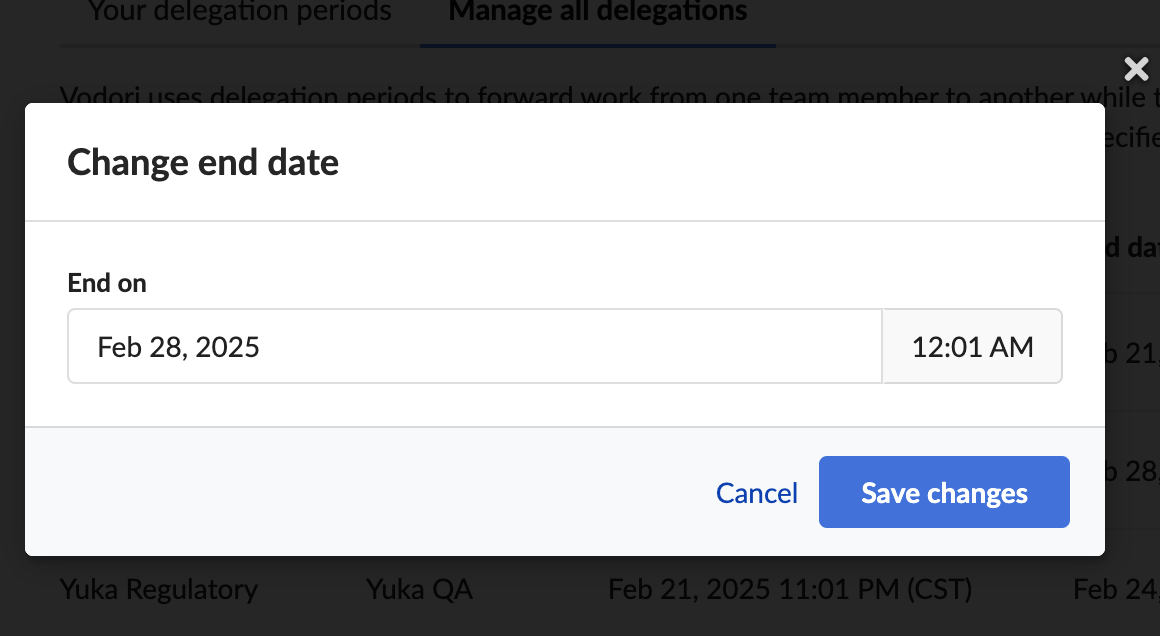This screenshot has width=1160, height=636.
Task: Click the partially visible Feb 28 end date
Action: [x=1132, y=470]
